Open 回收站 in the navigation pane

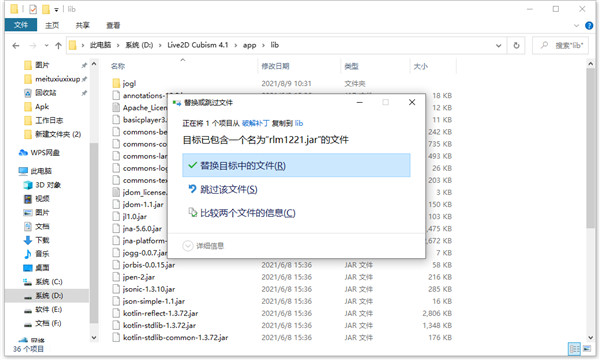pyautogui.click(x=46, y=93)
